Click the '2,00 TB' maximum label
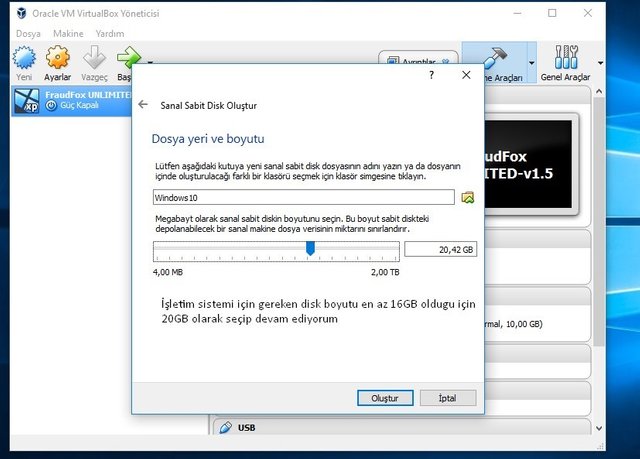Viewport: 640px width, 459px height. coord(385,272)
